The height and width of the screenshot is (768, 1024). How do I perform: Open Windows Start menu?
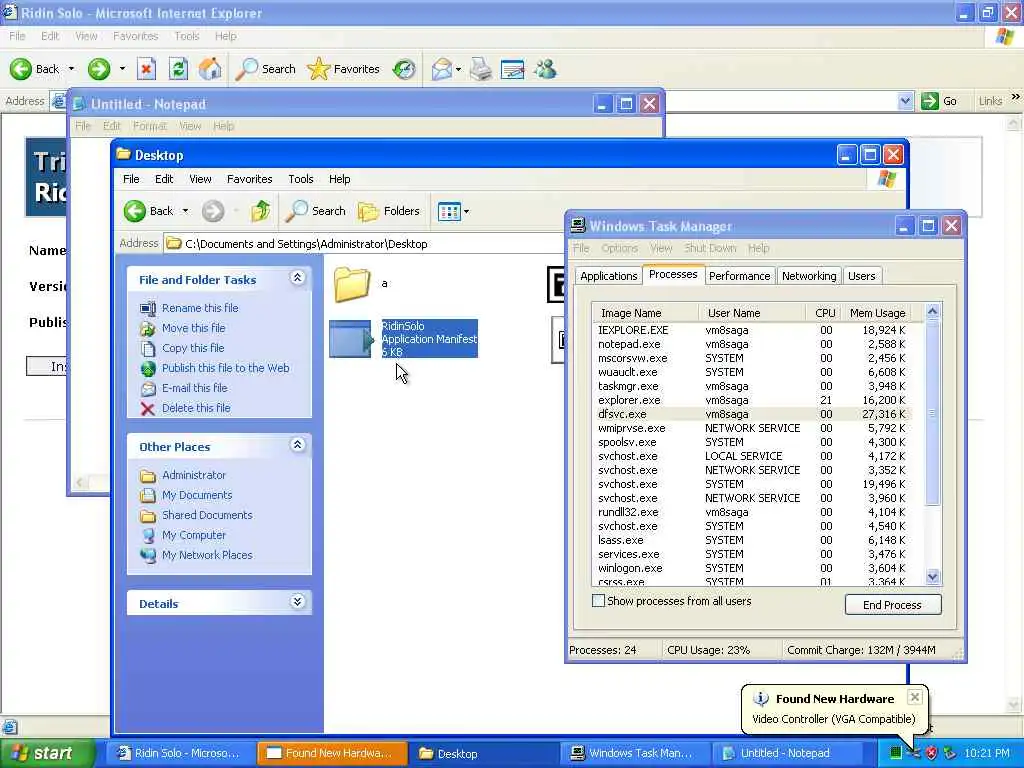coord(46,753)
